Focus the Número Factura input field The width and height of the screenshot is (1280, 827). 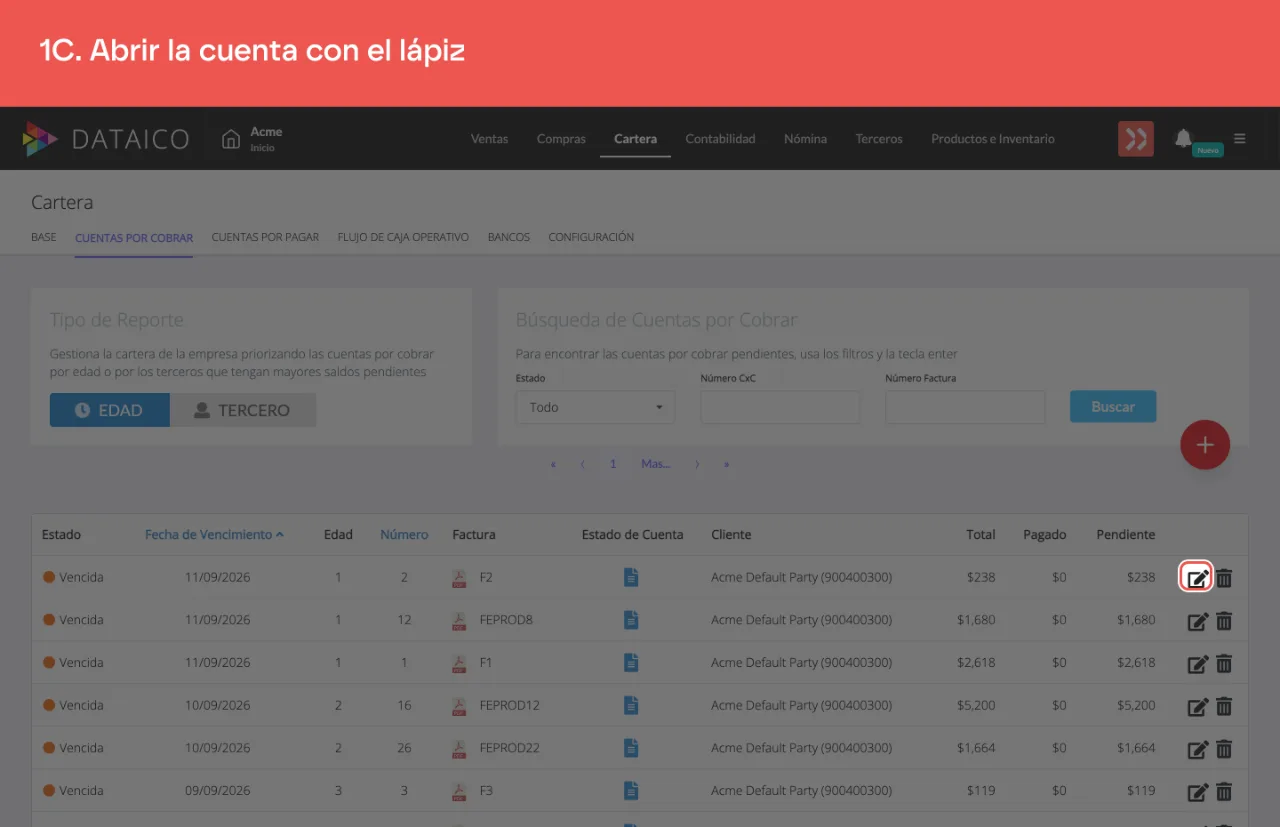click(x=965, y=407)
